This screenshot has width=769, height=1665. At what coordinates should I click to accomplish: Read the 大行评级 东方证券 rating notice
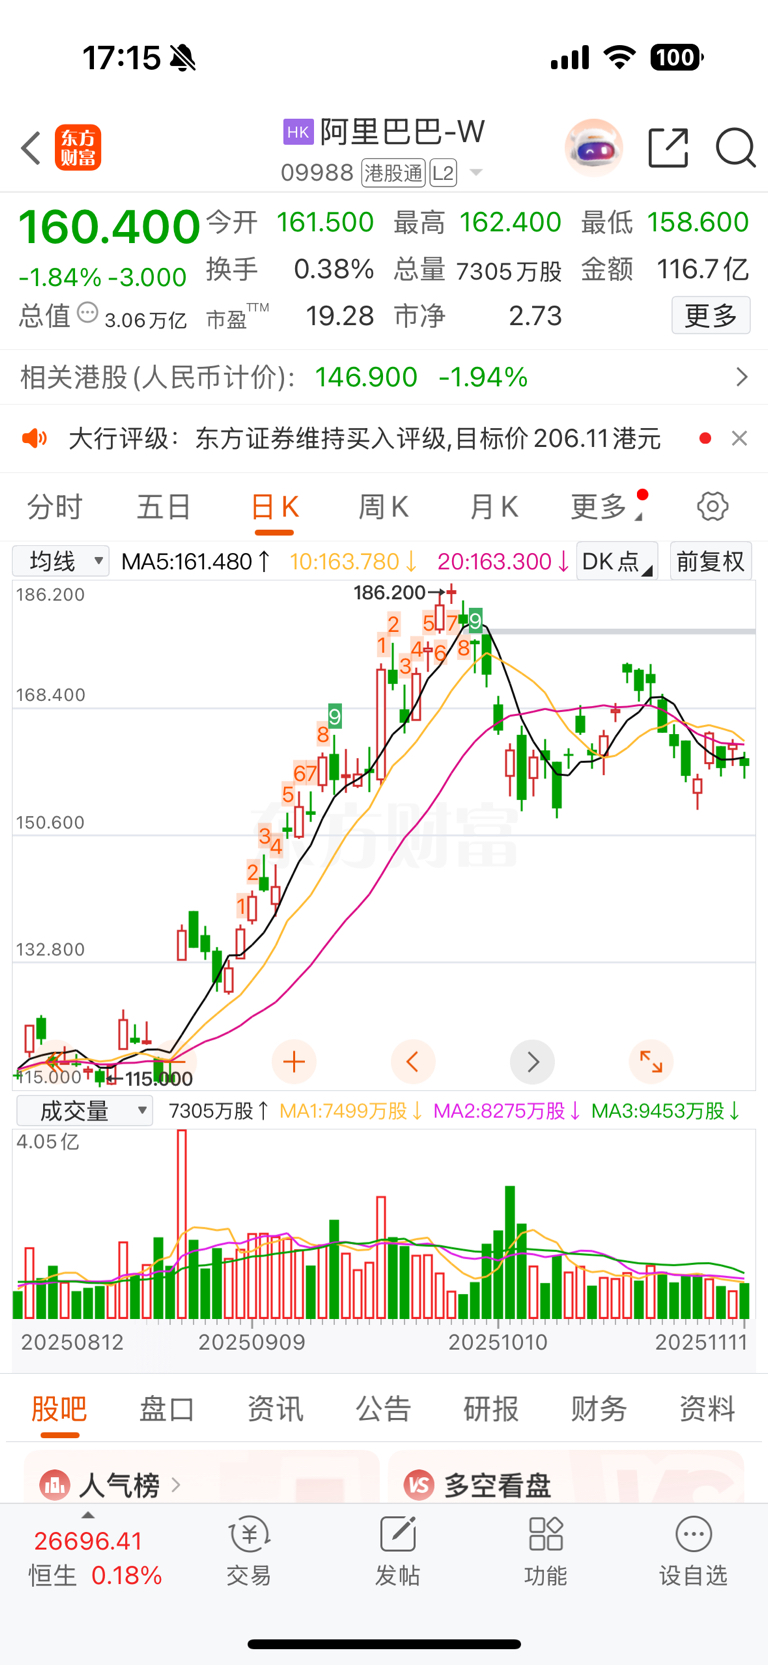[x=364, y=438]
